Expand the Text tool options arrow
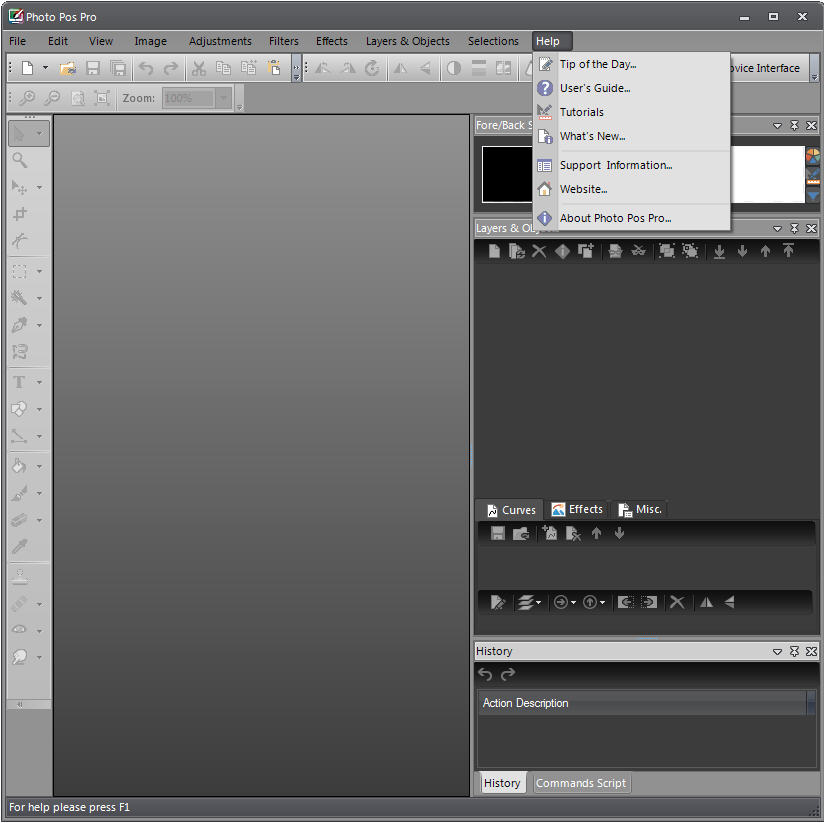This screenshot has width=824, height=823. (39, 382)
